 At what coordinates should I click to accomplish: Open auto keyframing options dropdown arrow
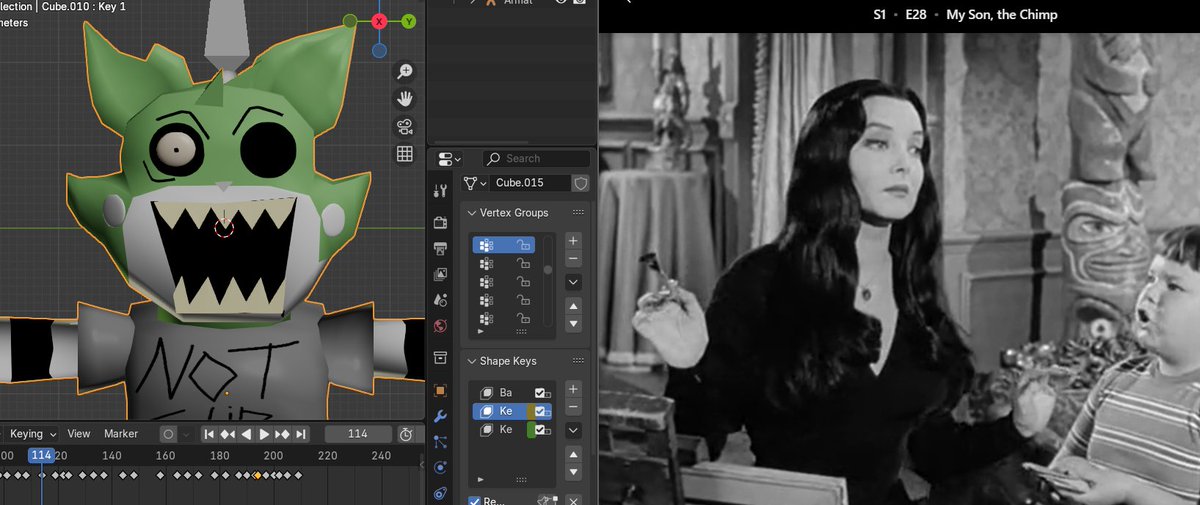[185, 434]
